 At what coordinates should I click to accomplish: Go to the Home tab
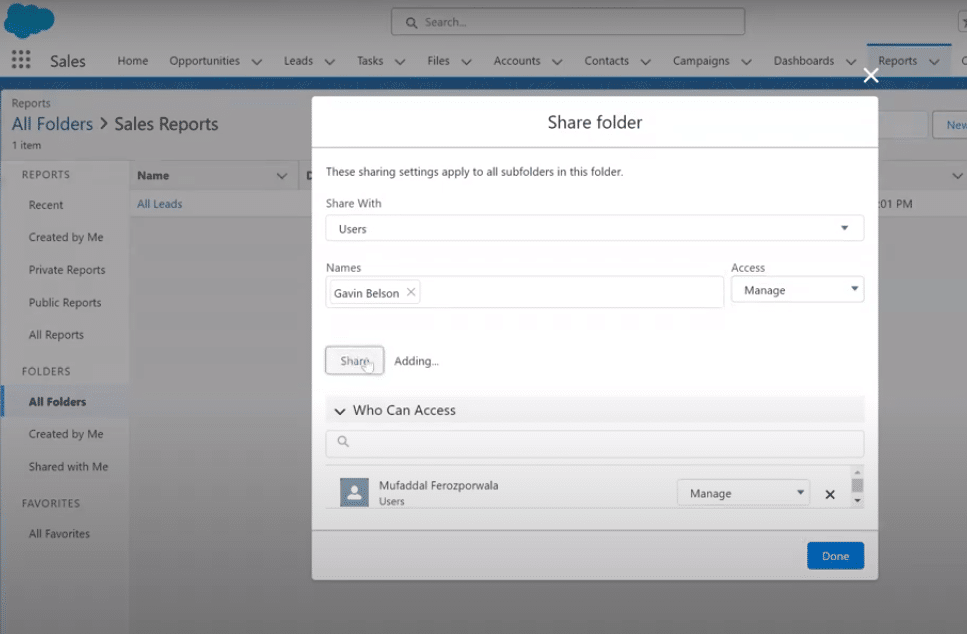(133, 60)
